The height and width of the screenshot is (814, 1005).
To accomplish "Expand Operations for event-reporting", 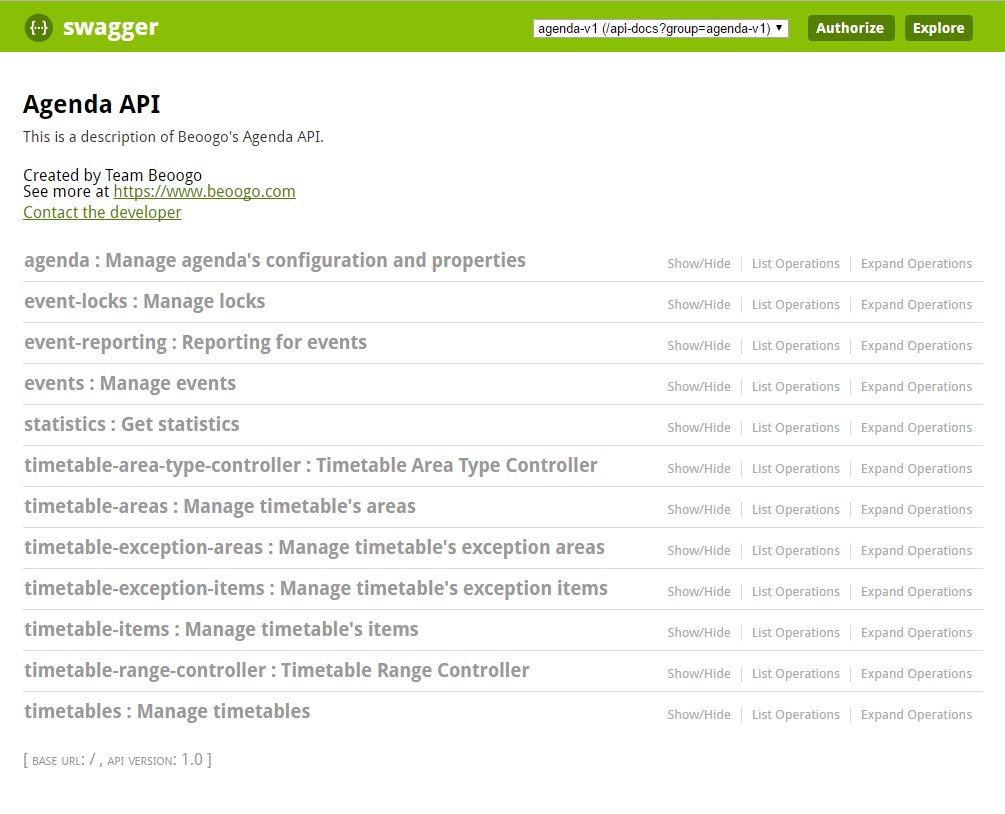I will point(917,345).
